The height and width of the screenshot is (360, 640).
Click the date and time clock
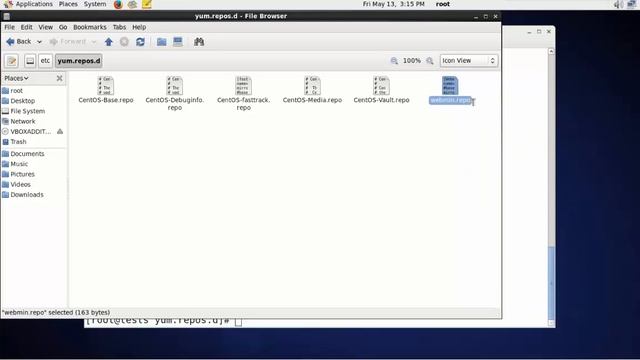click(393, 4)
